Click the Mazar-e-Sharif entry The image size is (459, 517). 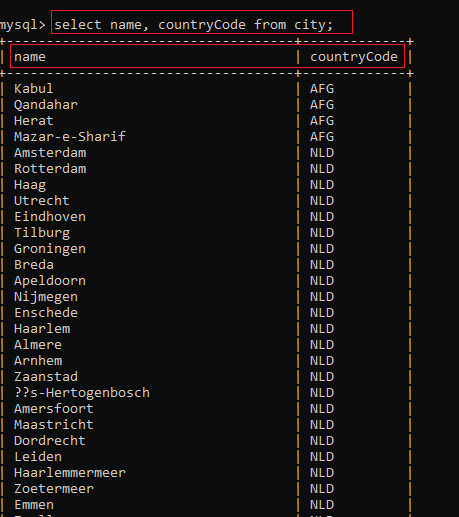tap(70, 137)
